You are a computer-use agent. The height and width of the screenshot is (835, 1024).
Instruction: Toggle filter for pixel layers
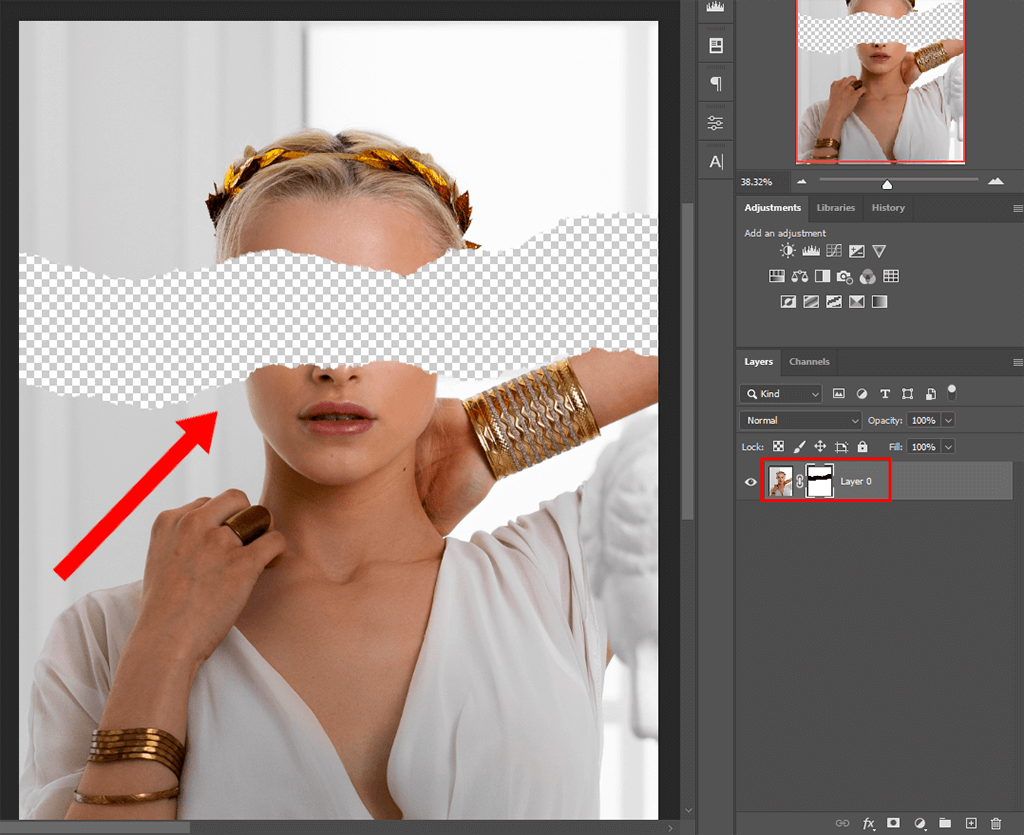coord(839,394)
